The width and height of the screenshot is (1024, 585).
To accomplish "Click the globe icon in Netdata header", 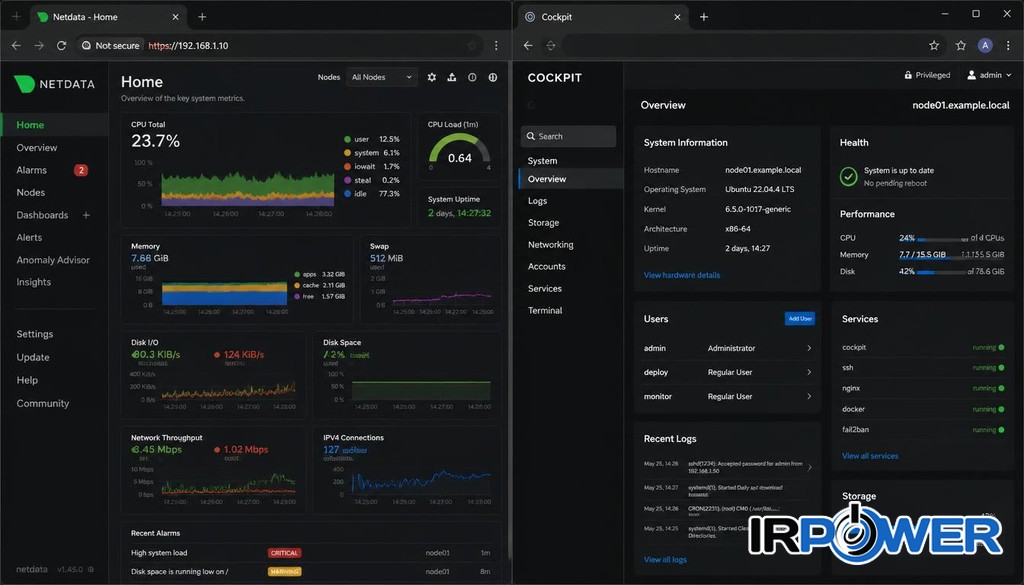I will [x=493, y=77].
